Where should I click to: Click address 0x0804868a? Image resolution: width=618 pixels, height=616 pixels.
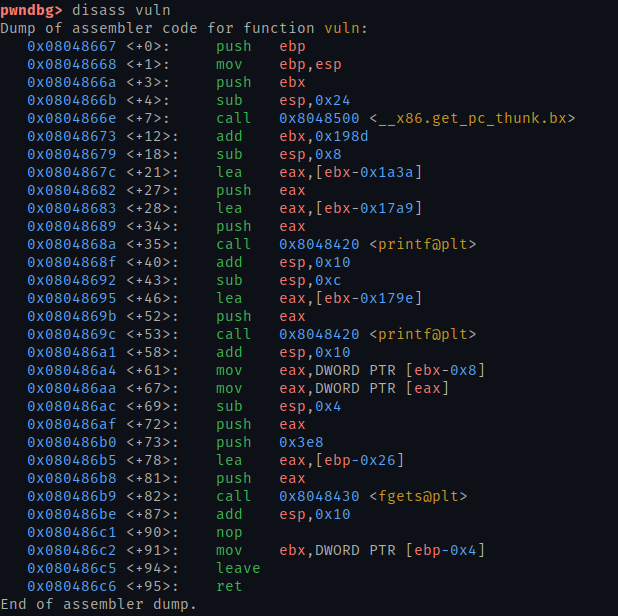click(x=72, y=244)
